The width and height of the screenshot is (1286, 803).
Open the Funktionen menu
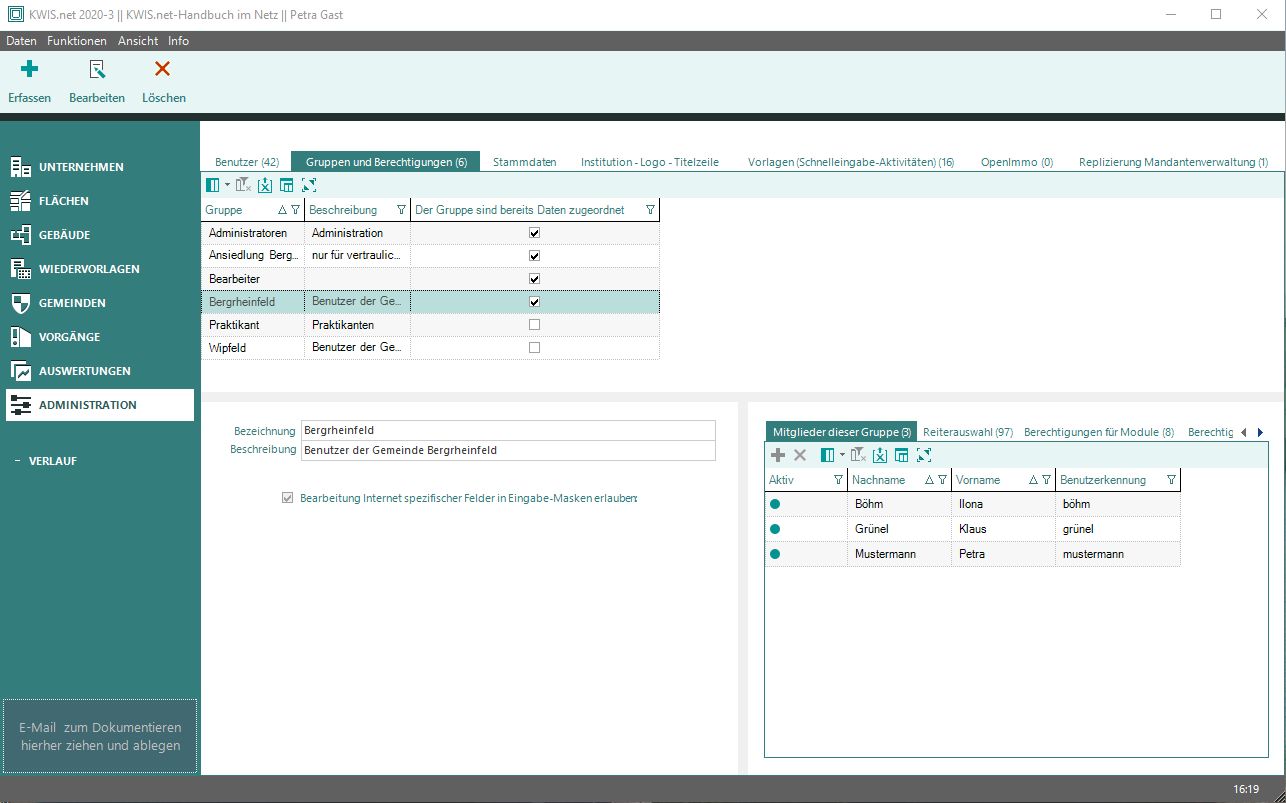[77, 41]
